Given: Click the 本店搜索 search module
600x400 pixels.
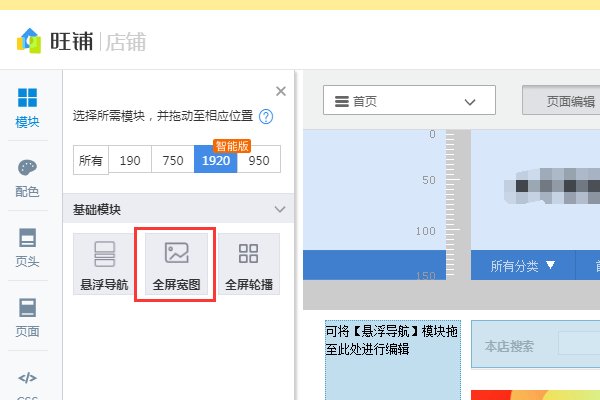Looking at the screenshot, I should tap(535, 344).
